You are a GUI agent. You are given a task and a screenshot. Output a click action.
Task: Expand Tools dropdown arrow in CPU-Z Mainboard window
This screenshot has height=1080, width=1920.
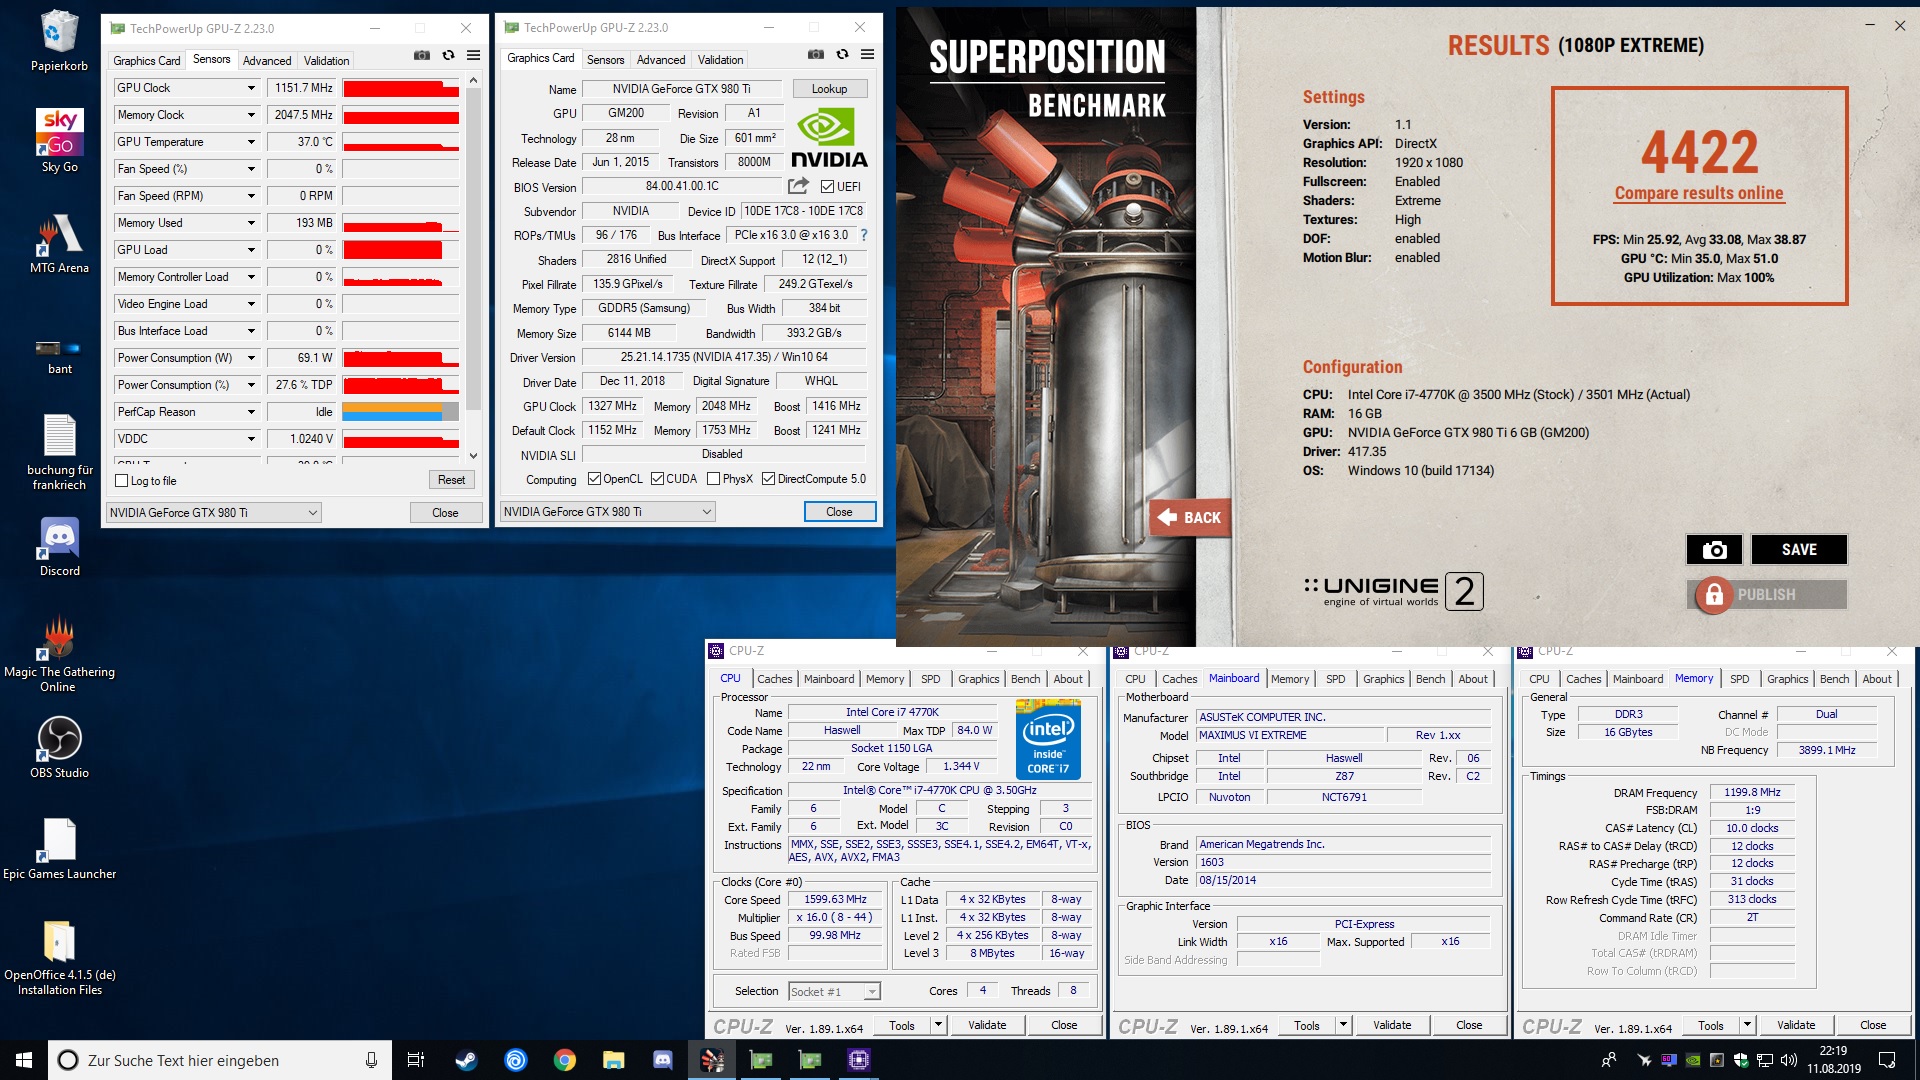(1343, 1025)
